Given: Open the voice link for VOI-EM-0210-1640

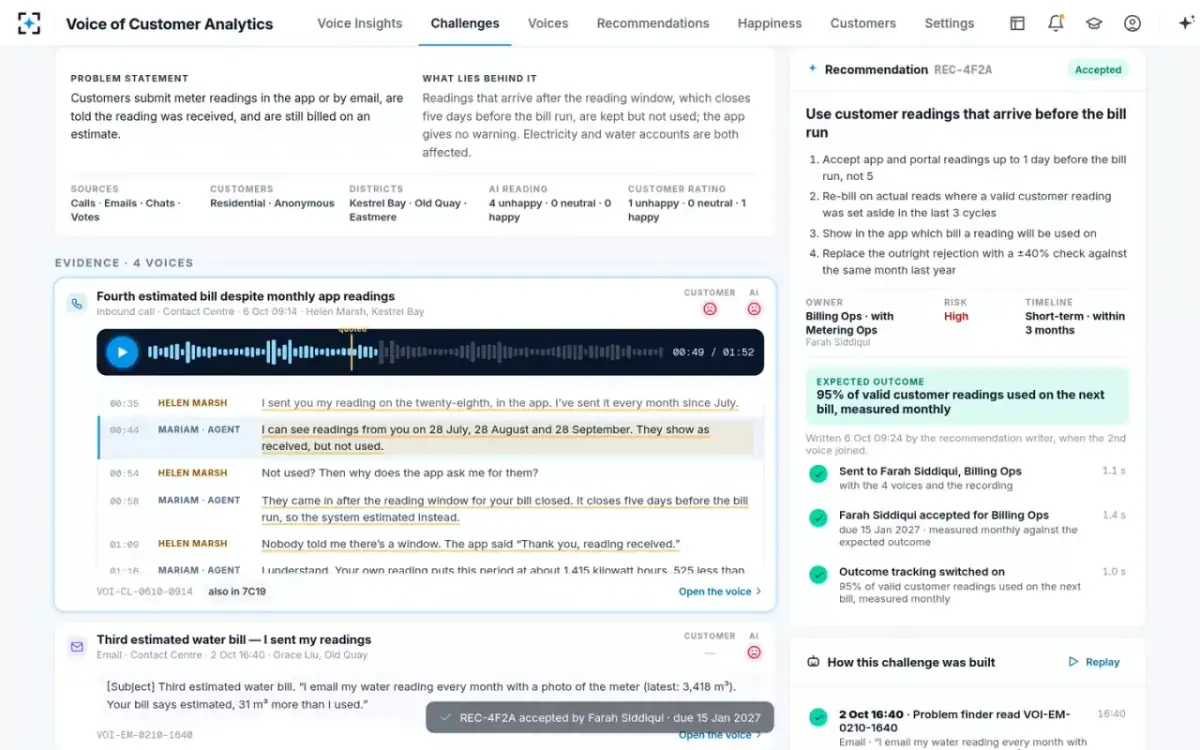Looking at the screenshot, I should point(720,735).
